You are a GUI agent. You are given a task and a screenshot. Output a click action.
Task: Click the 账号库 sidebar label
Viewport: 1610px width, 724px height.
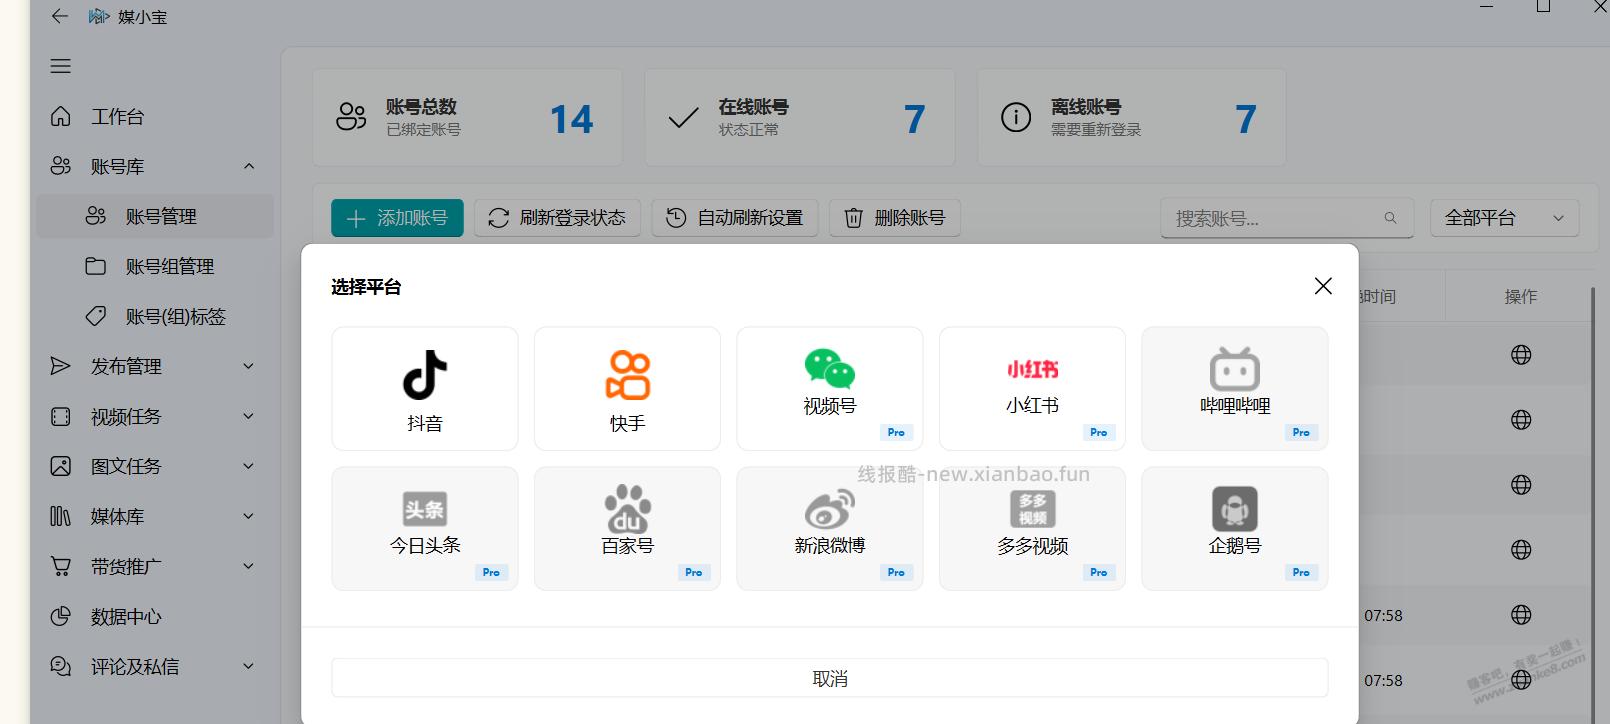pos(118,166)
